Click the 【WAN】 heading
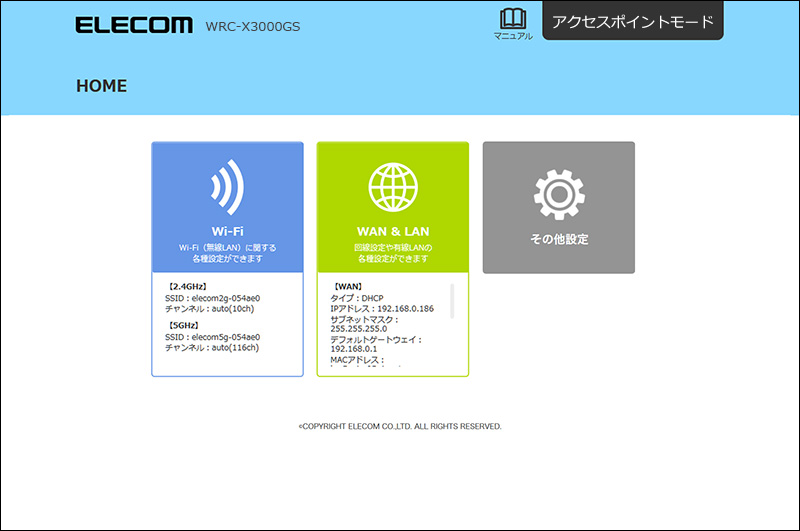 click(348, 287)
